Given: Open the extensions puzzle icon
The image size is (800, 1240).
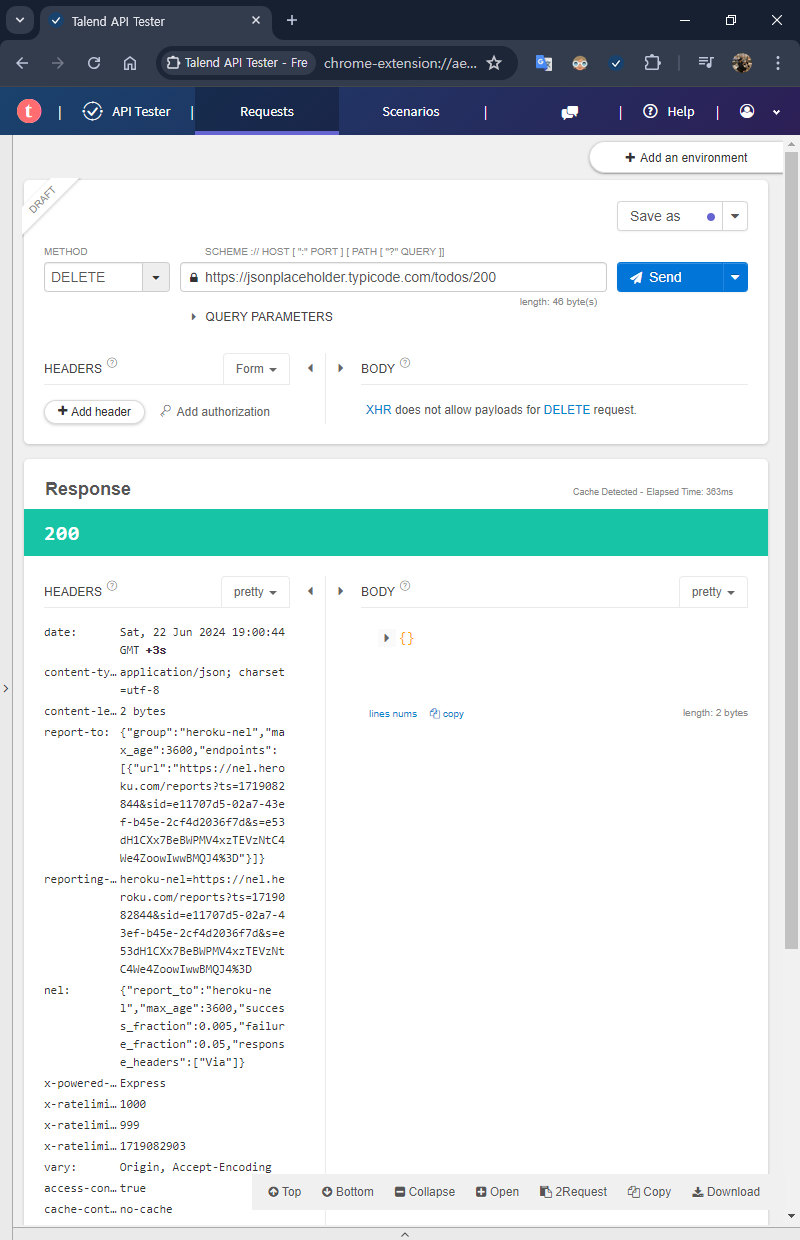Looking at the screenshot, I should 652,63.
